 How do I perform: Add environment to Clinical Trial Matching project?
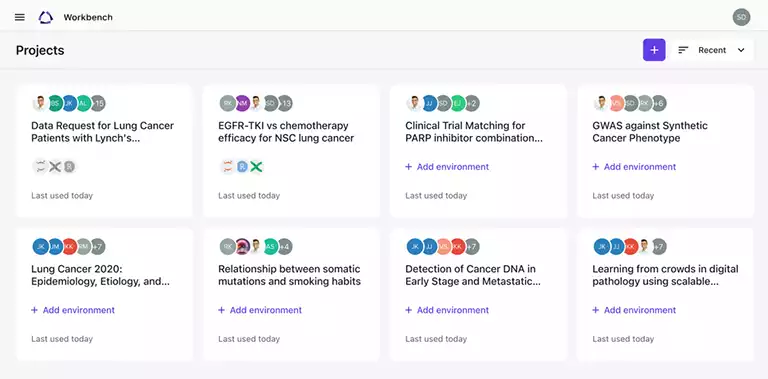pos(447,167)
